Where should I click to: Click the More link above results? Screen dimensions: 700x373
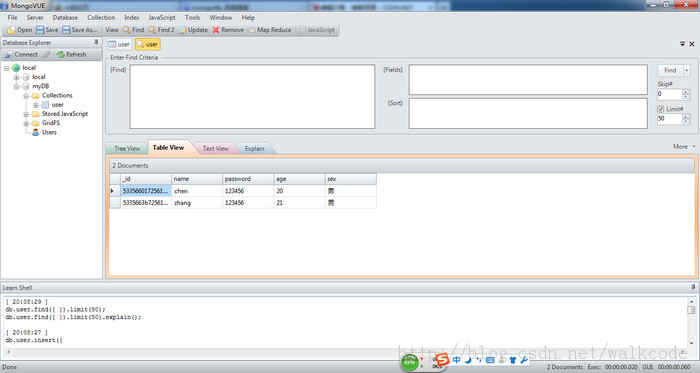point(680,146)
